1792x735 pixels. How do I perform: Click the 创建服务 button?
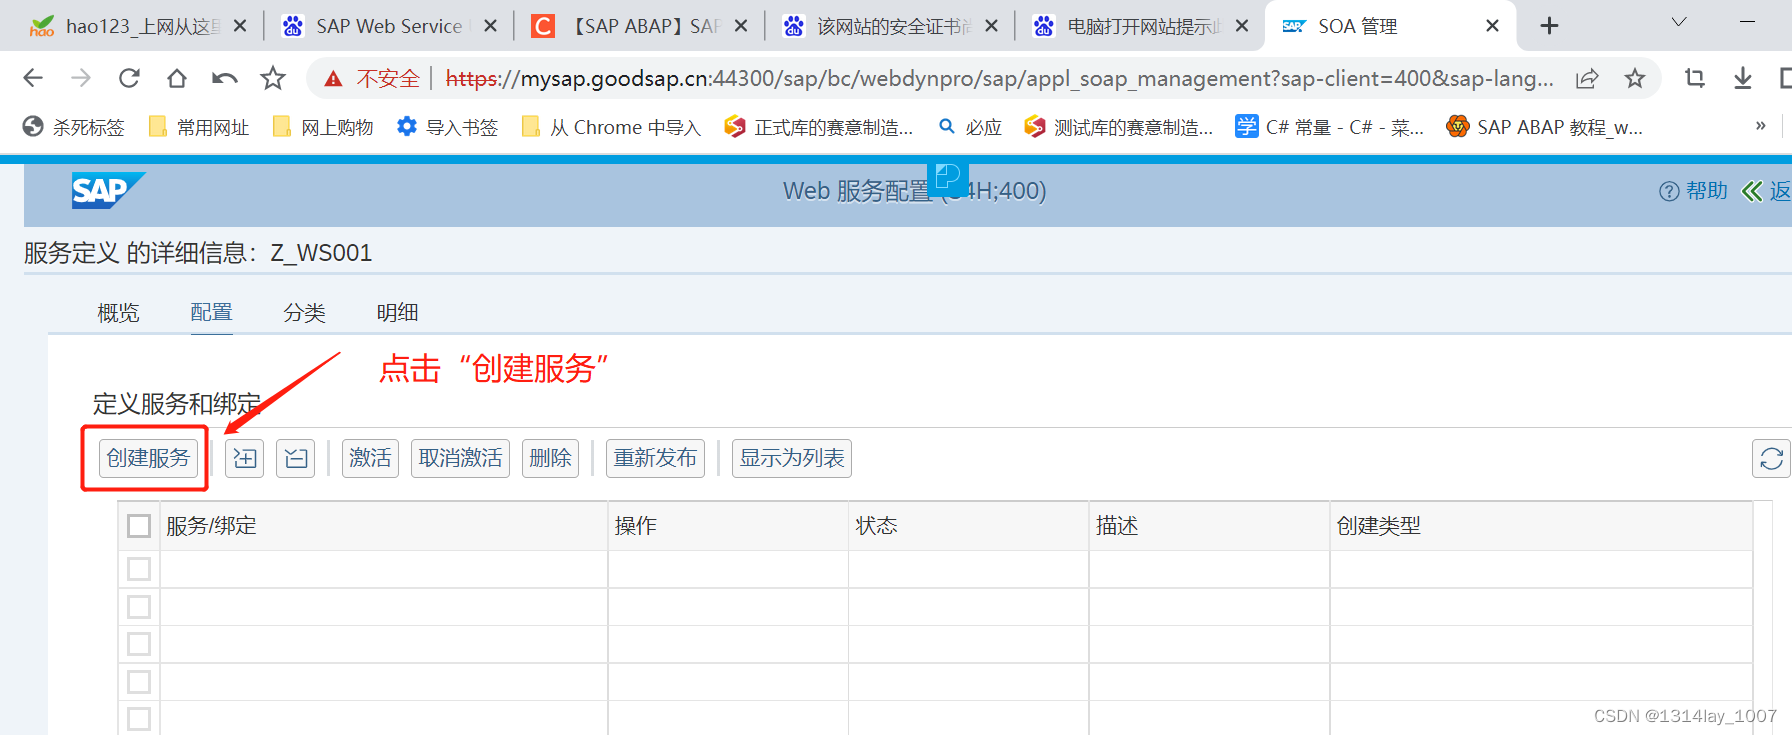(148, 458)
